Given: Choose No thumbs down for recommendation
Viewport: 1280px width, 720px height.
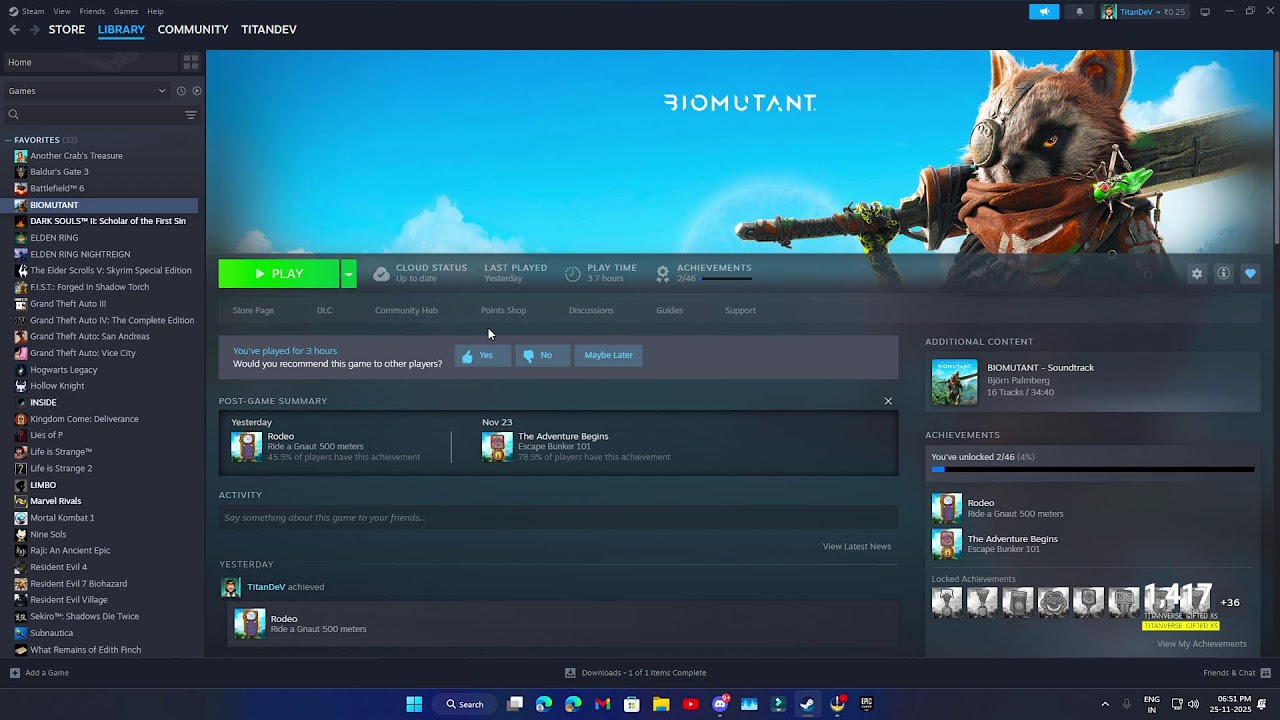Looking at the screenshot, I should click(542, 355).
